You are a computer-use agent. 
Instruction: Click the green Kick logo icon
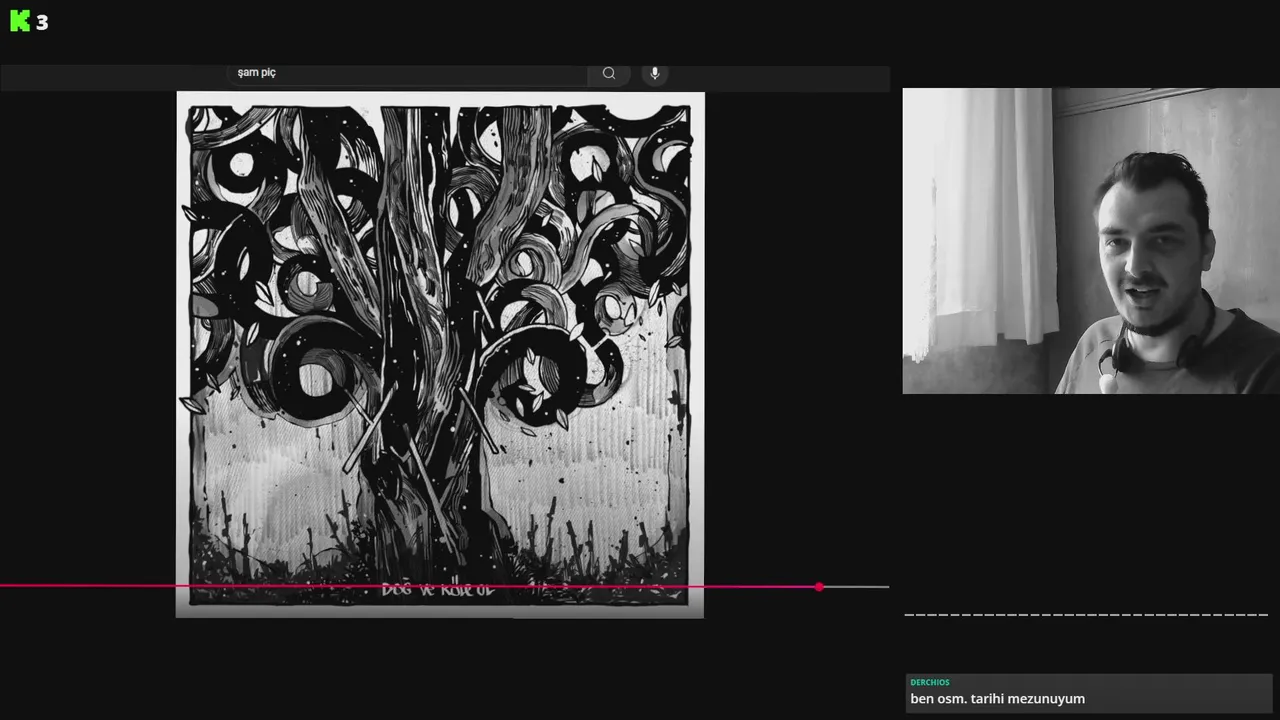click(x=20, y=21)
